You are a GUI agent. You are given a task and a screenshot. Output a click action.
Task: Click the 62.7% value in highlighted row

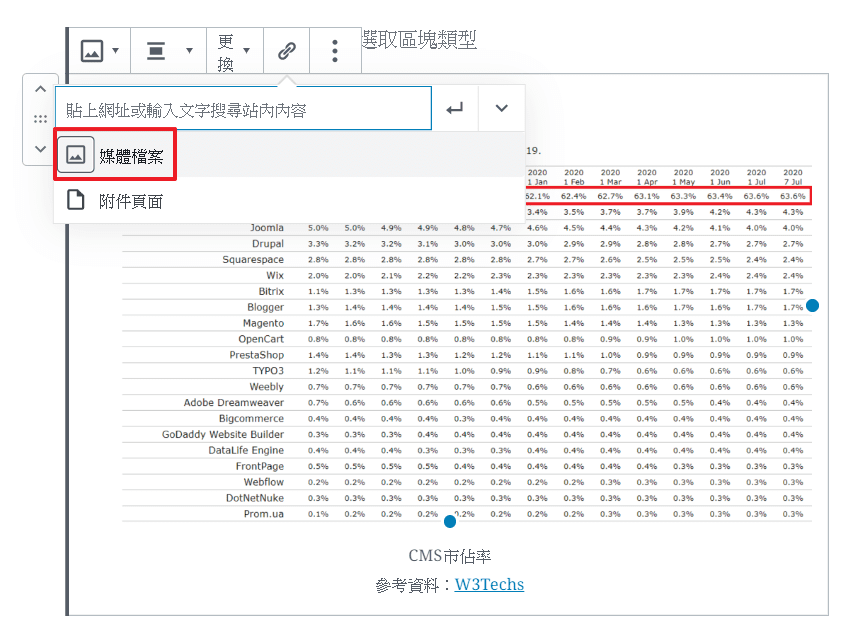point(610,196)
